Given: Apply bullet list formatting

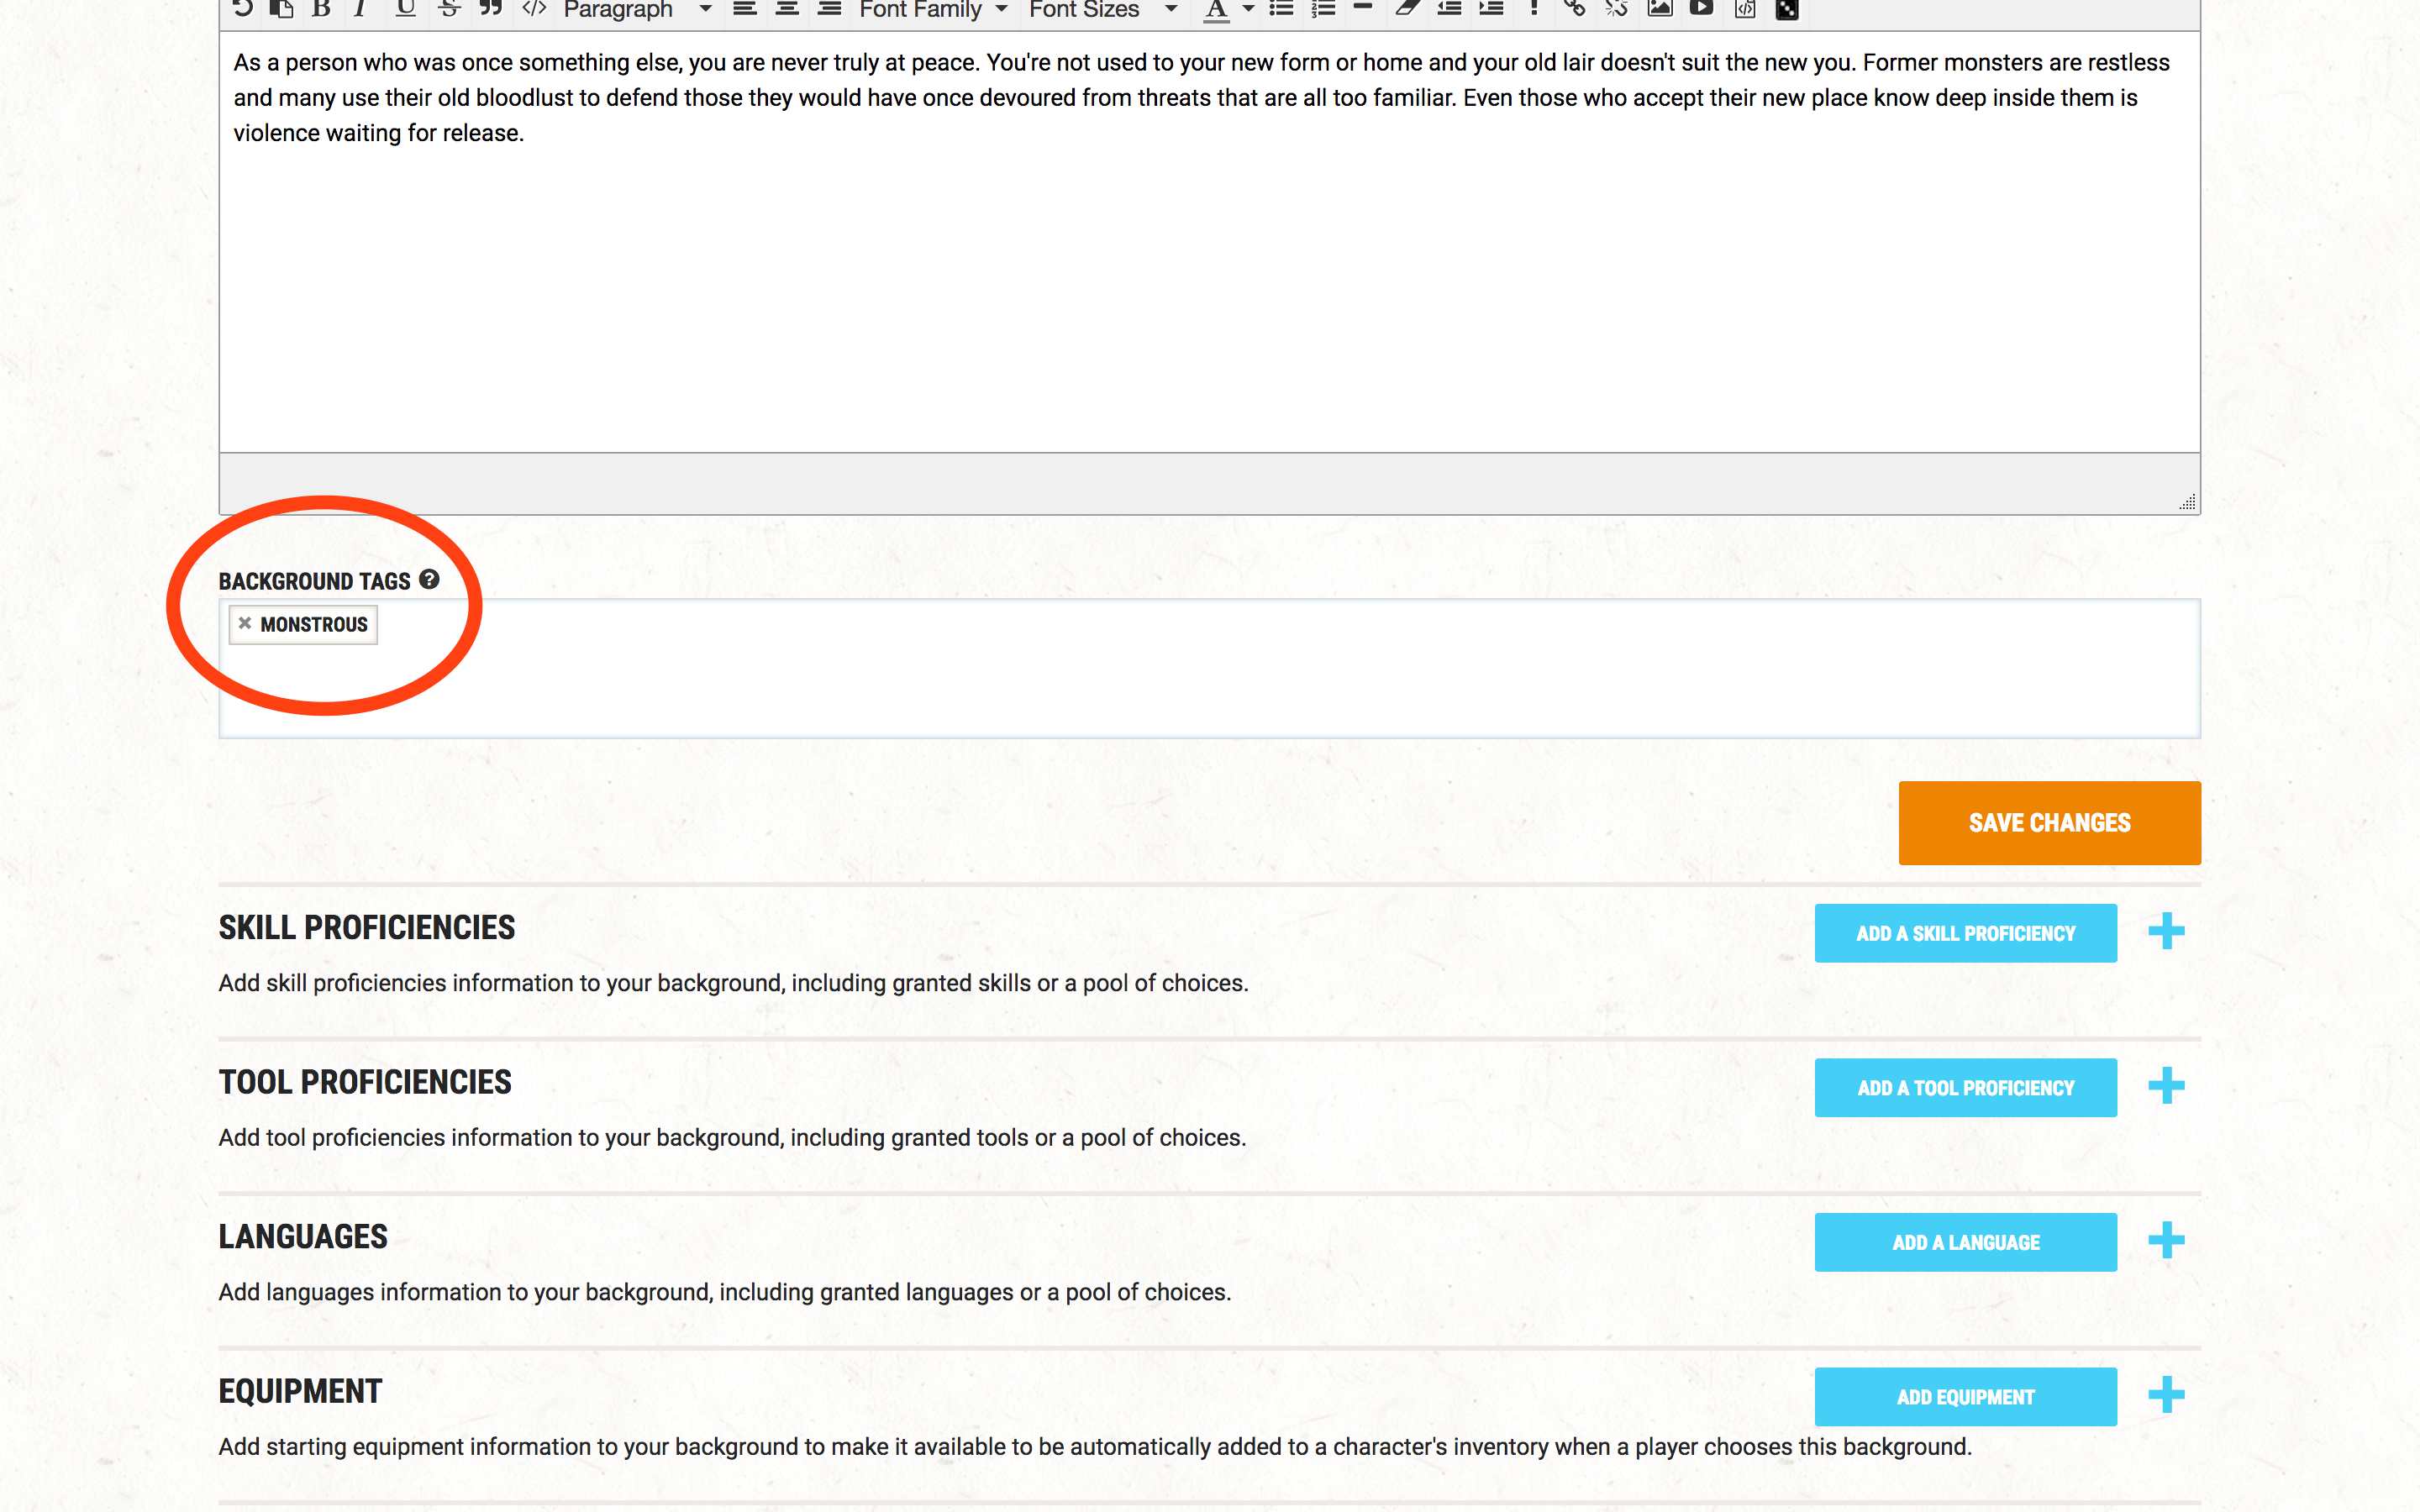Looking at the screenshot, I should tap(1281, 9).
